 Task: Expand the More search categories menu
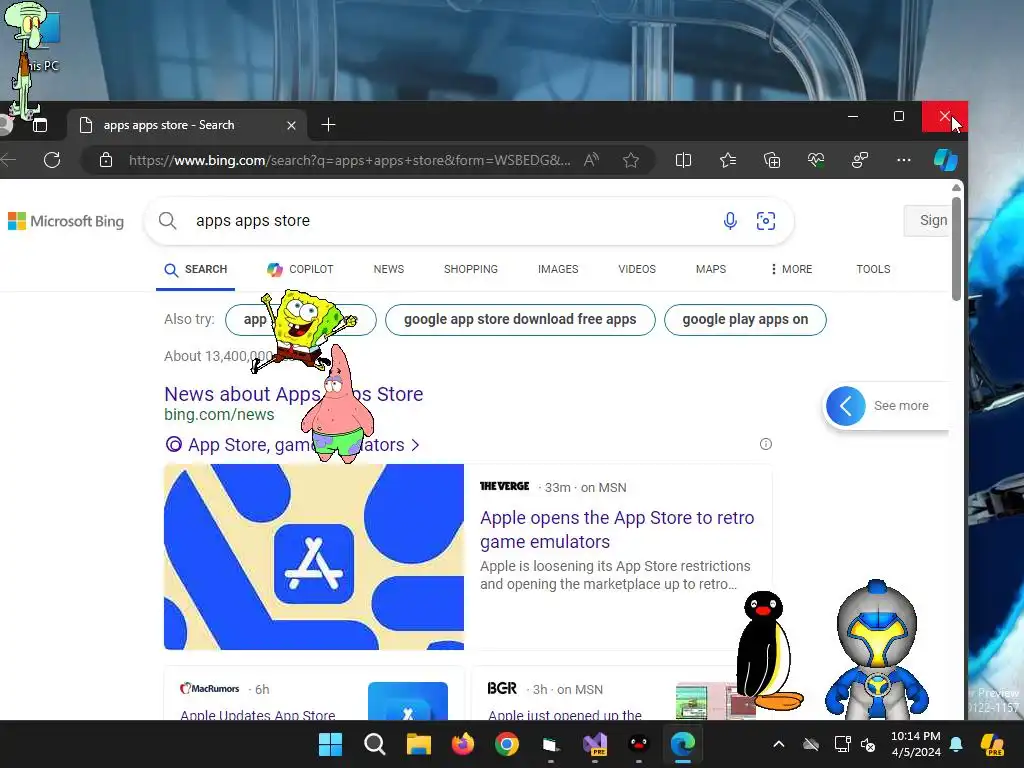[792, 269]
